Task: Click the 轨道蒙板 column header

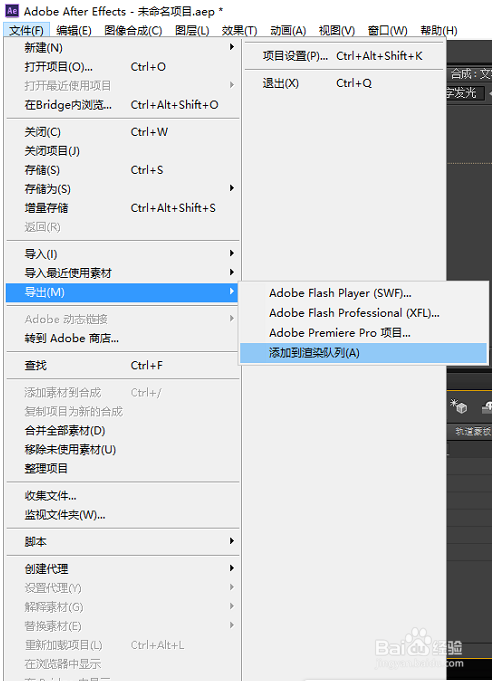Action: 472,431
